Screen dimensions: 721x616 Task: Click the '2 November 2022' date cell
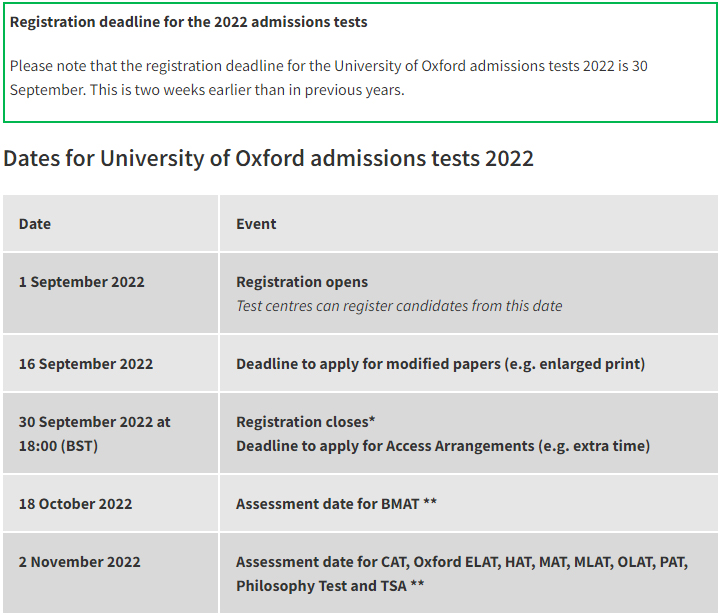[80, 562]
